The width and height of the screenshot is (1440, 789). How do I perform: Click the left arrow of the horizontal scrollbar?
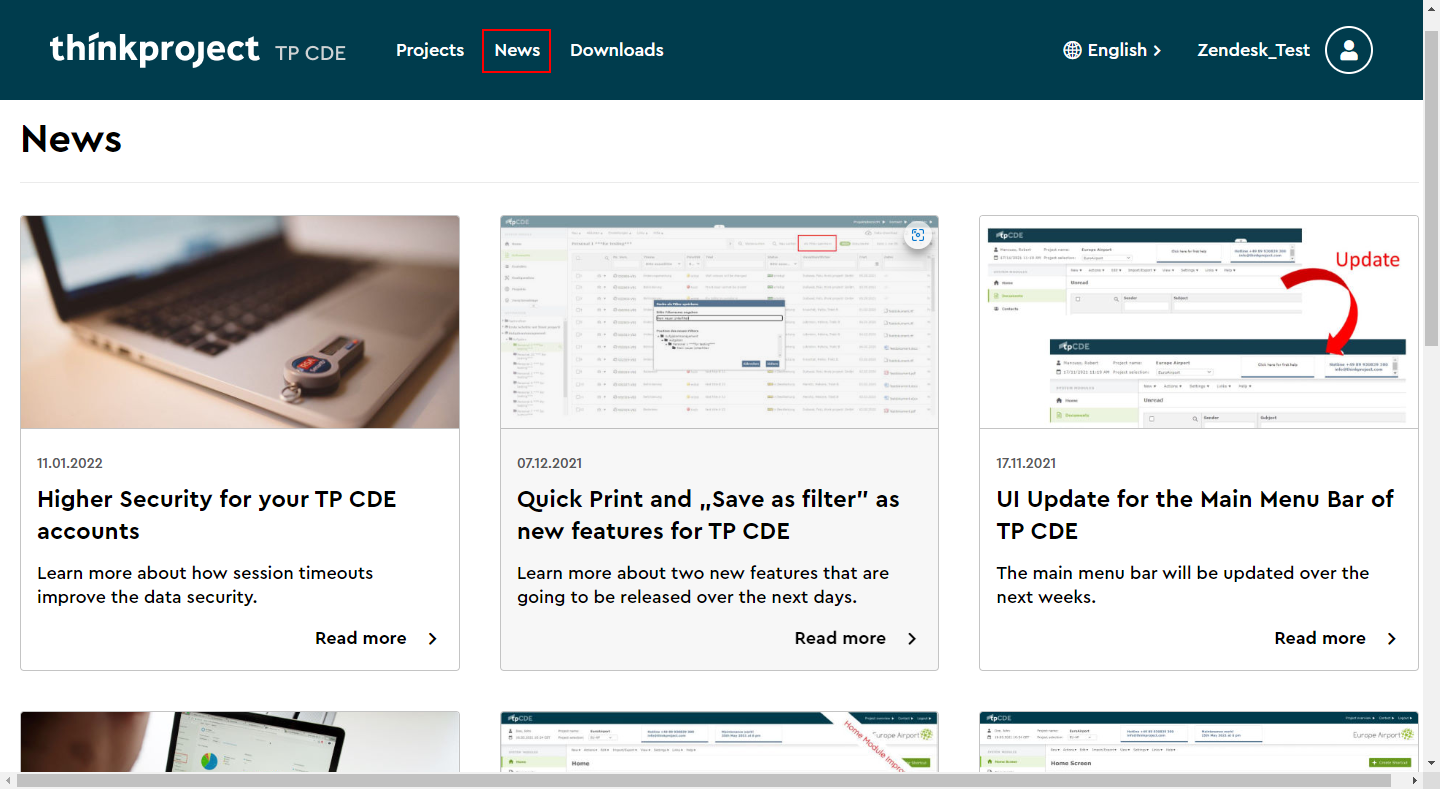coord(8,781)
